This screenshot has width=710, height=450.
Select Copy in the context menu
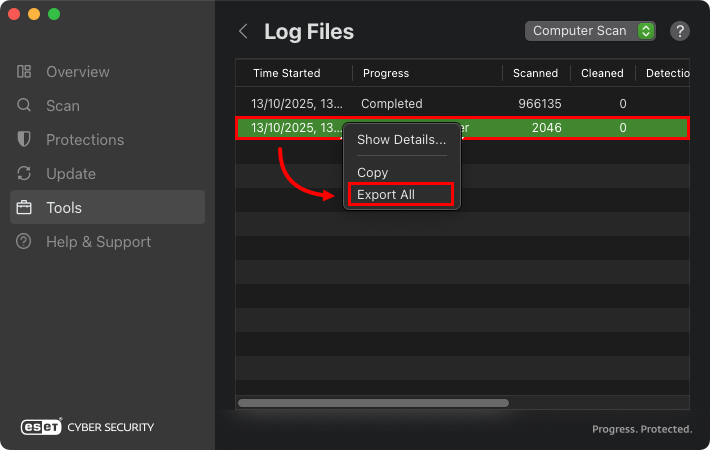[x=372, y=173]
